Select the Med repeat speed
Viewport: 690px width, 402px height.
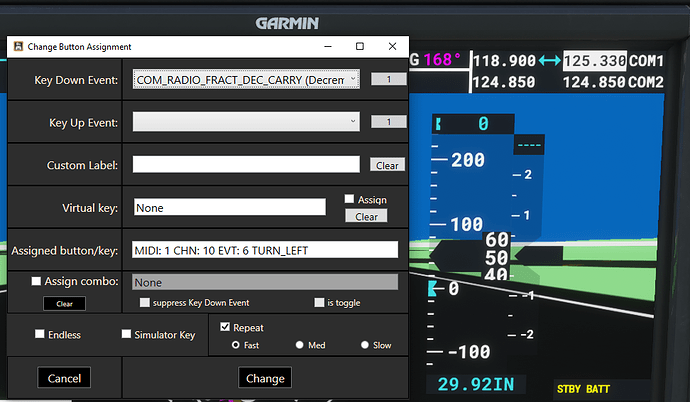click(300, 345)
